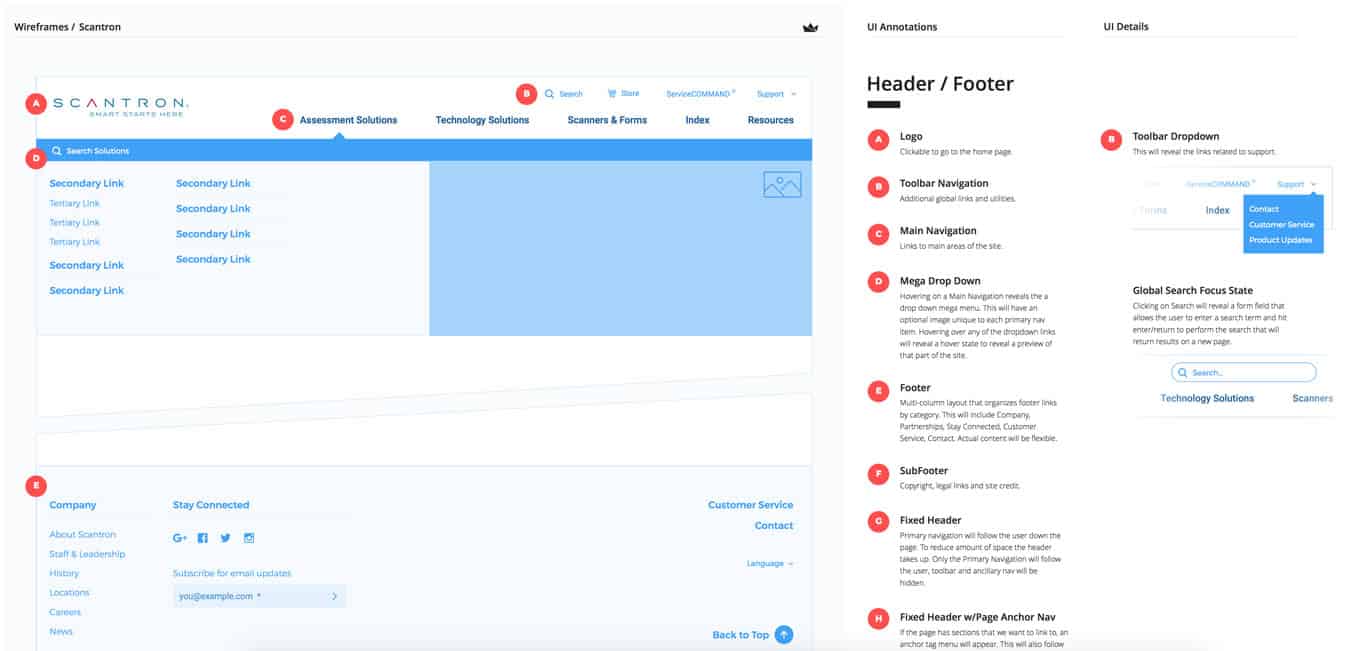
Task: Open the Instagram social icon
Action: coord(249,538)
